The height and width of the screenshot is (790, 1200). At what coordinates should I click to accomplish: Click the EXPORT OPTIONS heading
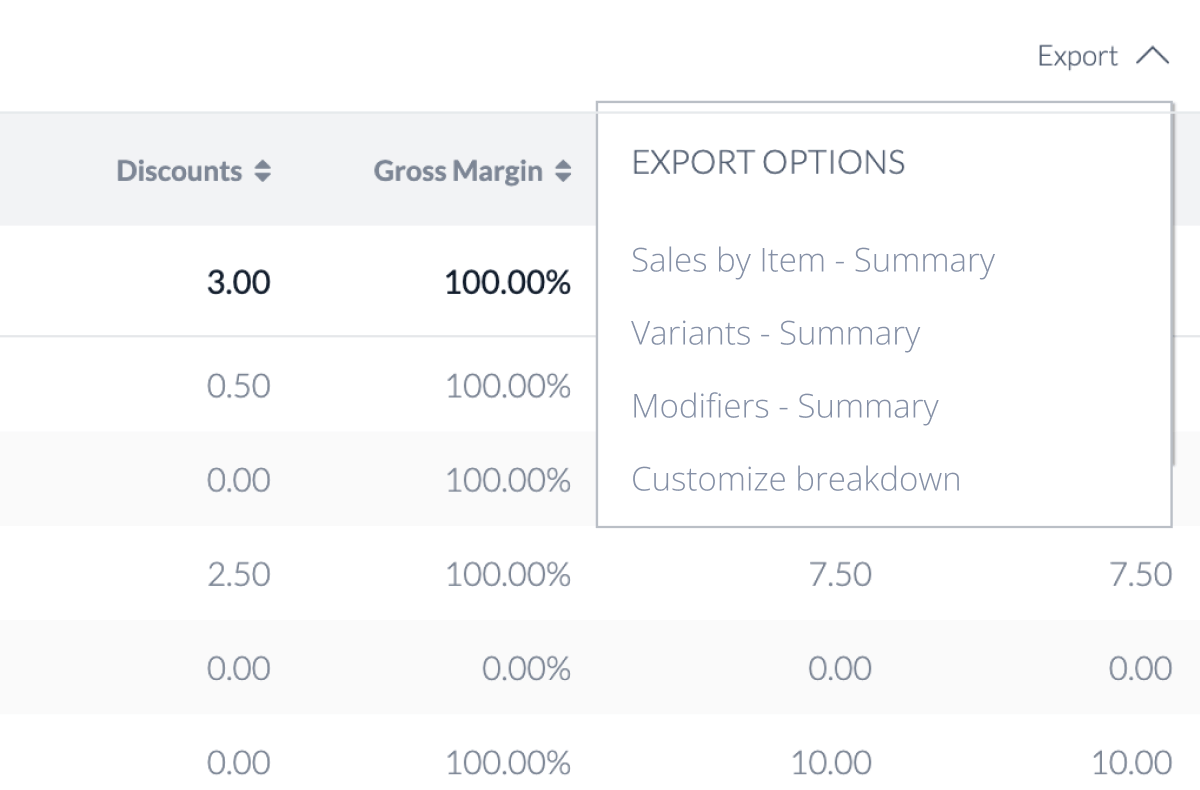(x=768, y=161)
